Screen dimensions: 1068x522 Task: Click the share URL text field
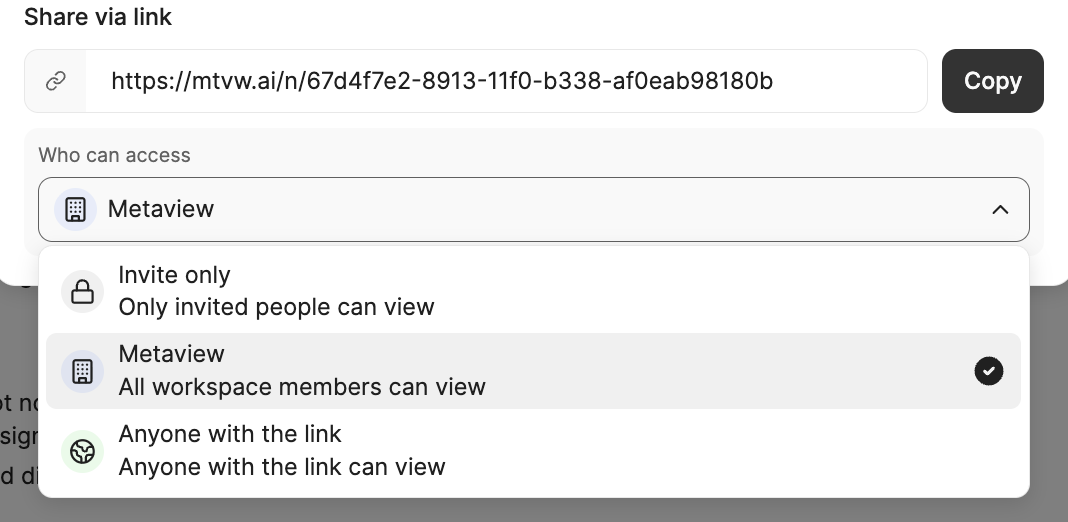click(506, 81)
